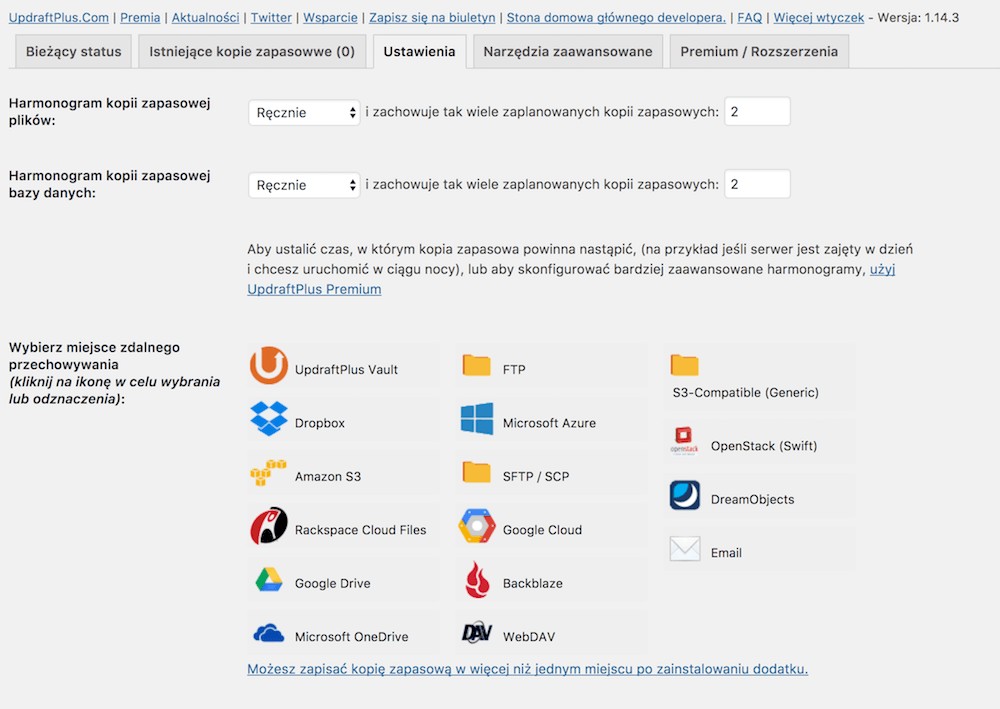Viewport: 1000px width, 709px height.
Task: Choose the S3-Compatible (Generic) folder icon
Action: (684, 365)
